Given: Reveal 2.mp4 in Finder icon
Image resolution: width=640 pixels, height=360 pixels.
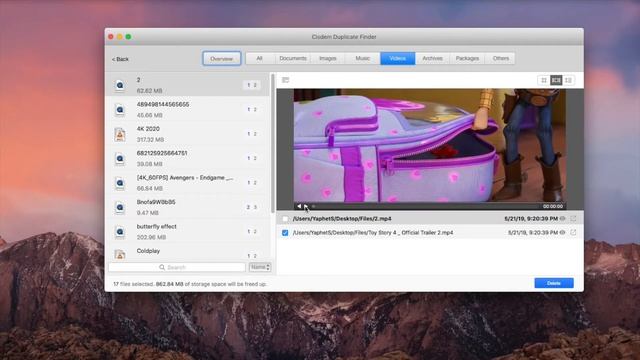Looking at the screenshot, I should click(573, 219).
